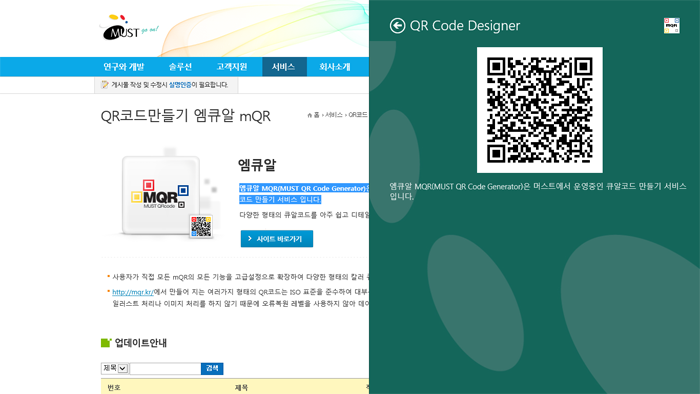Click the home icon in breadcrumb

pos(310,115)
